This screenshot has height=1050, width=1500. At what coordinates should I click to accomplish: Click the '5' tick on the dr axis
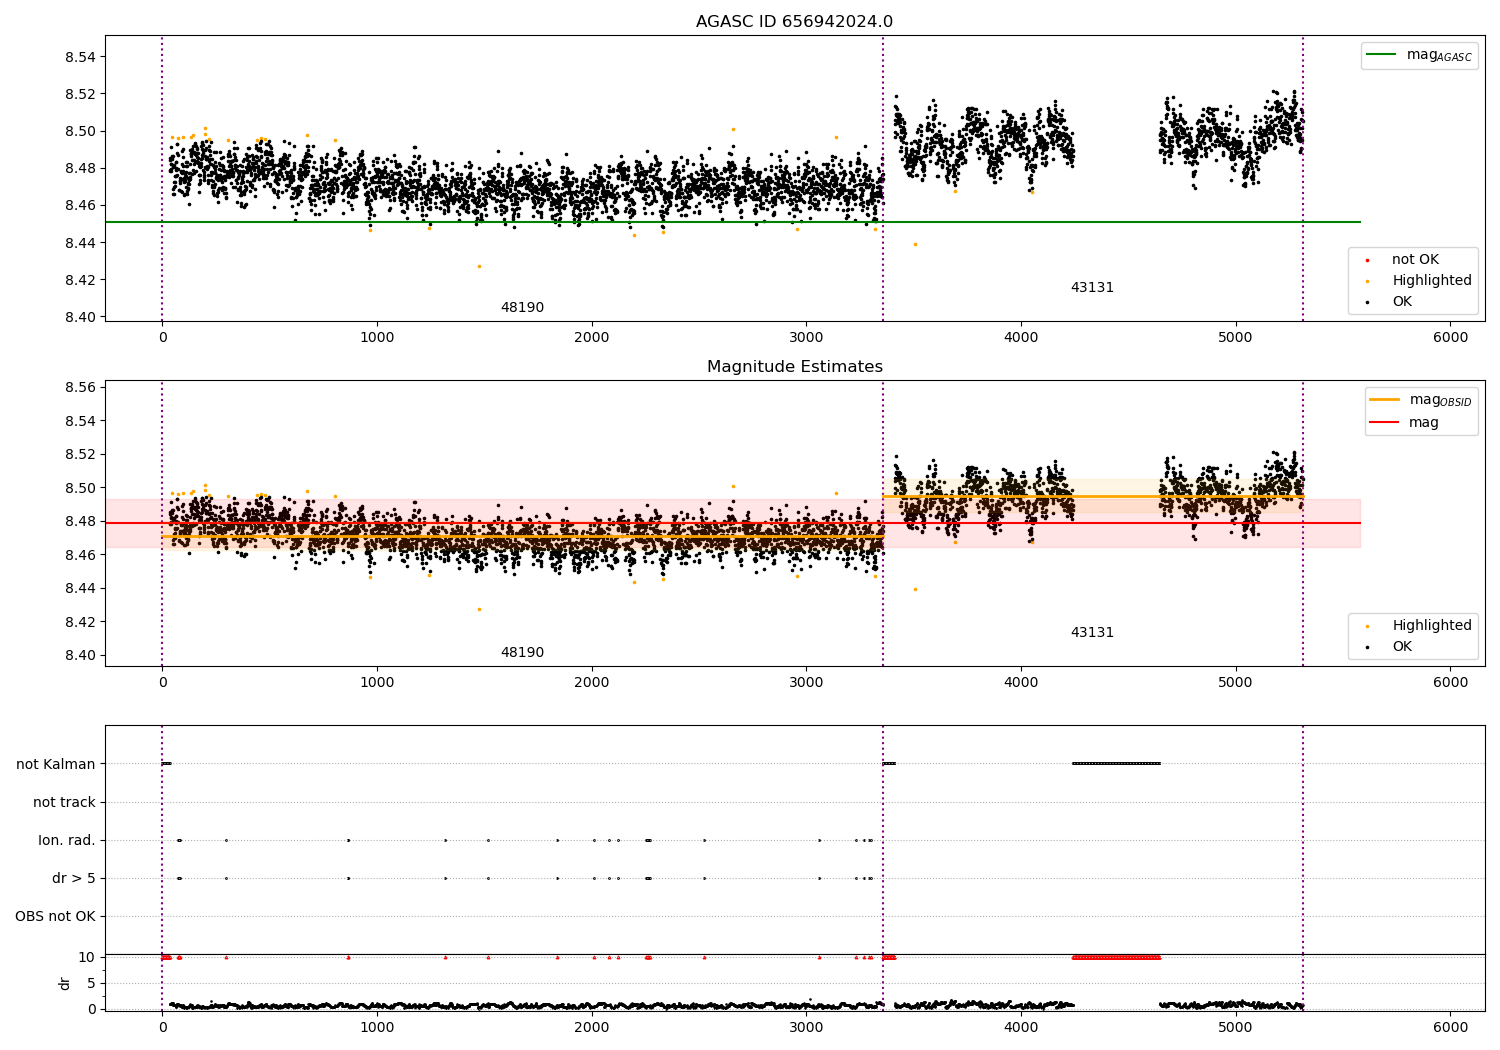point(91,984)
